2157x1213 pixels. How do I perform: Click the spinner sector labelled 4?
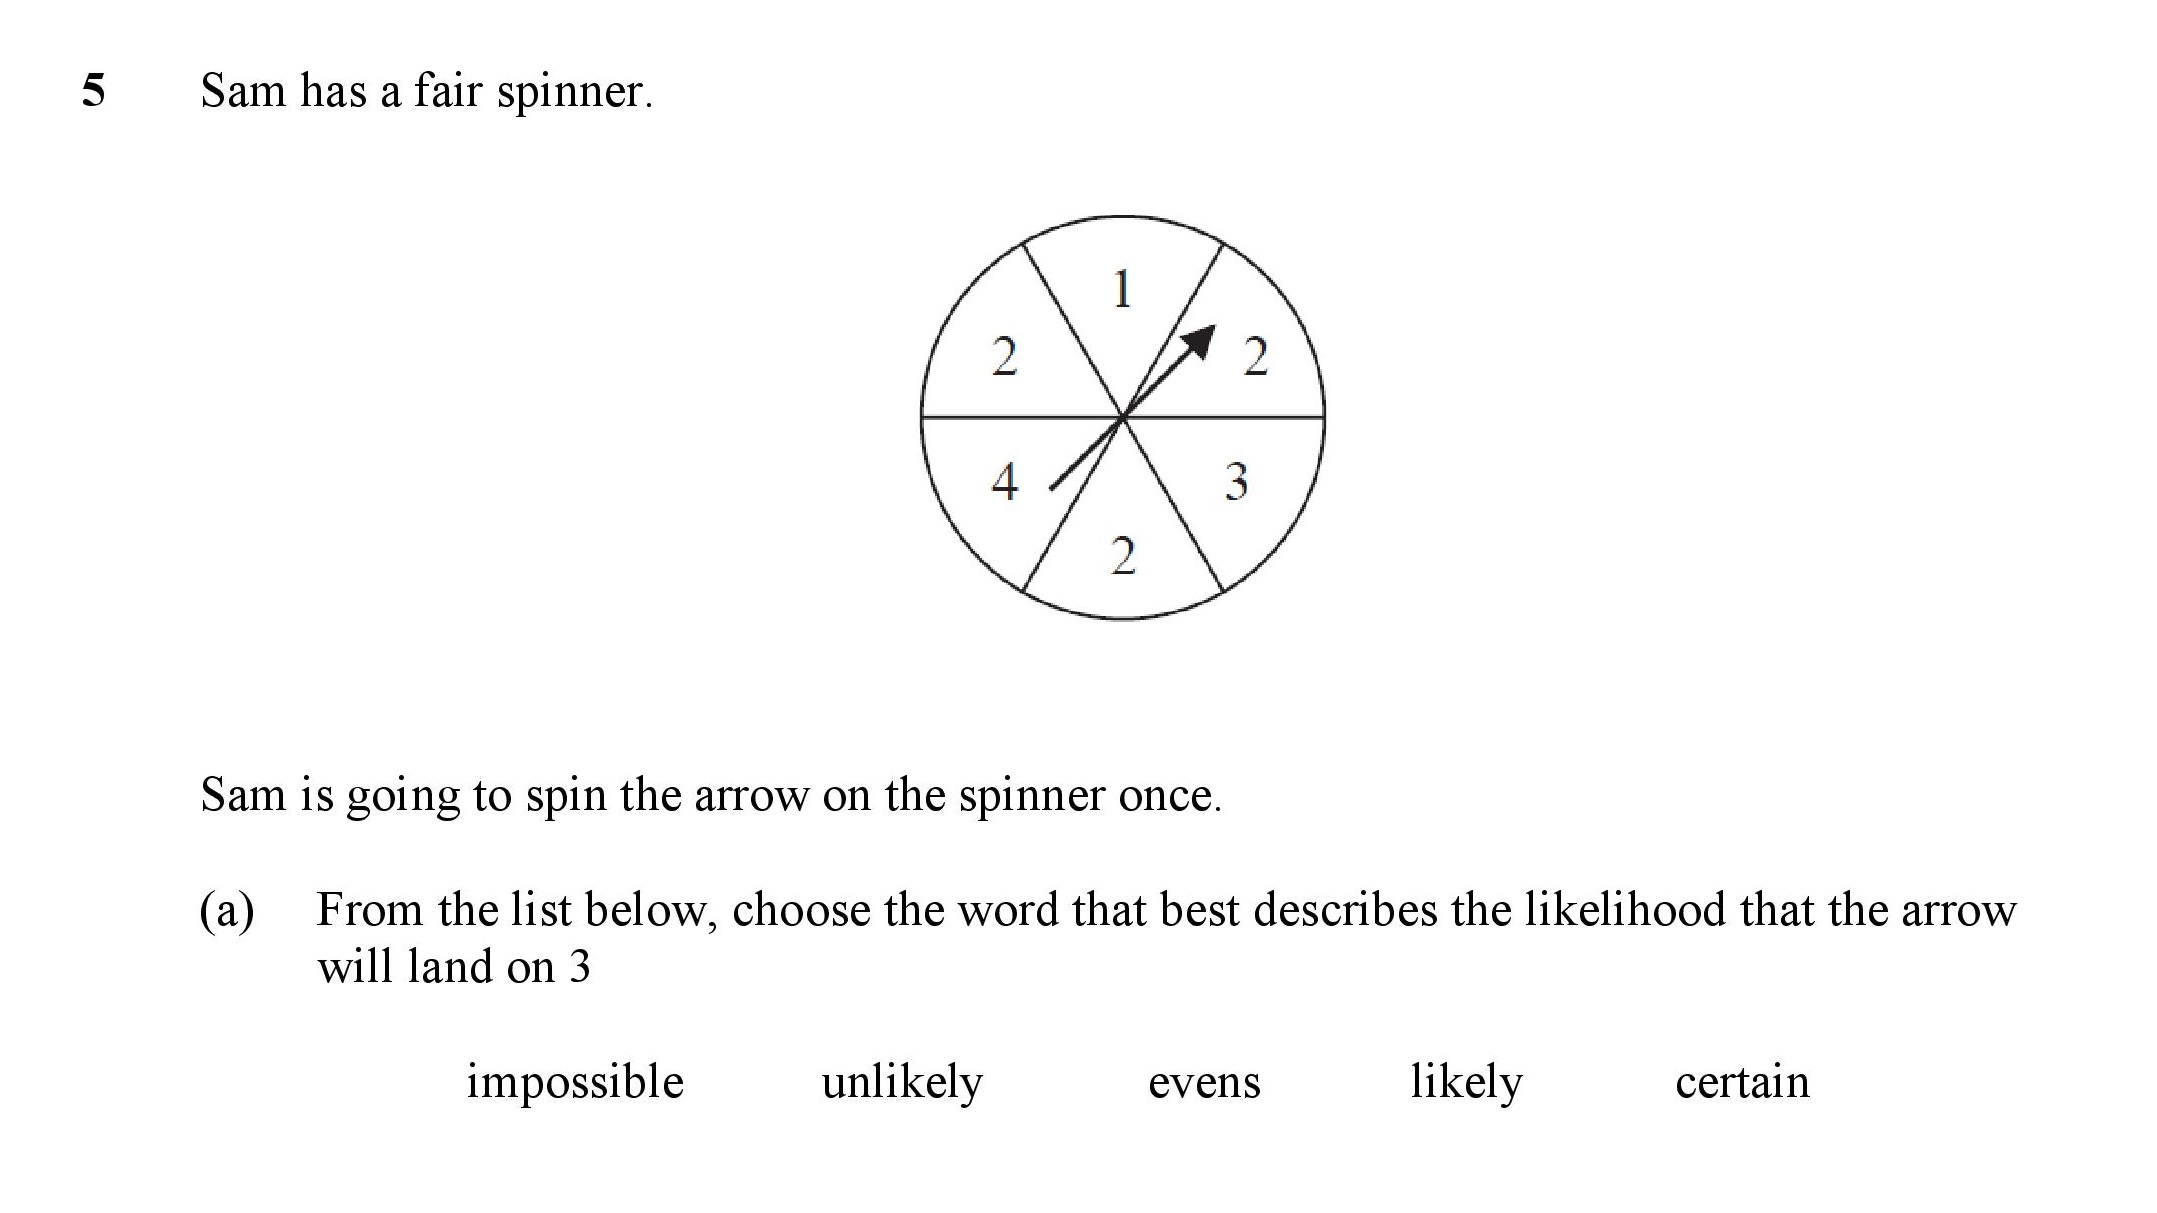tap(1005, 483)
